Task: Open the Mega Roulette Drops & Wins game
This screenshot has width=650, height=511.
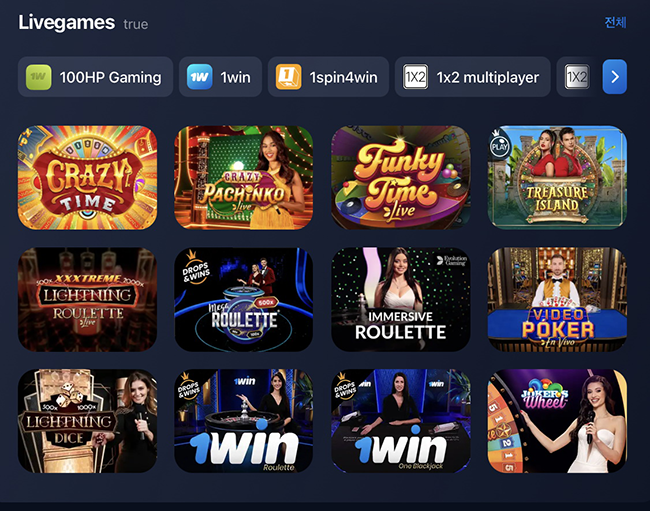Action: point(244,300)
